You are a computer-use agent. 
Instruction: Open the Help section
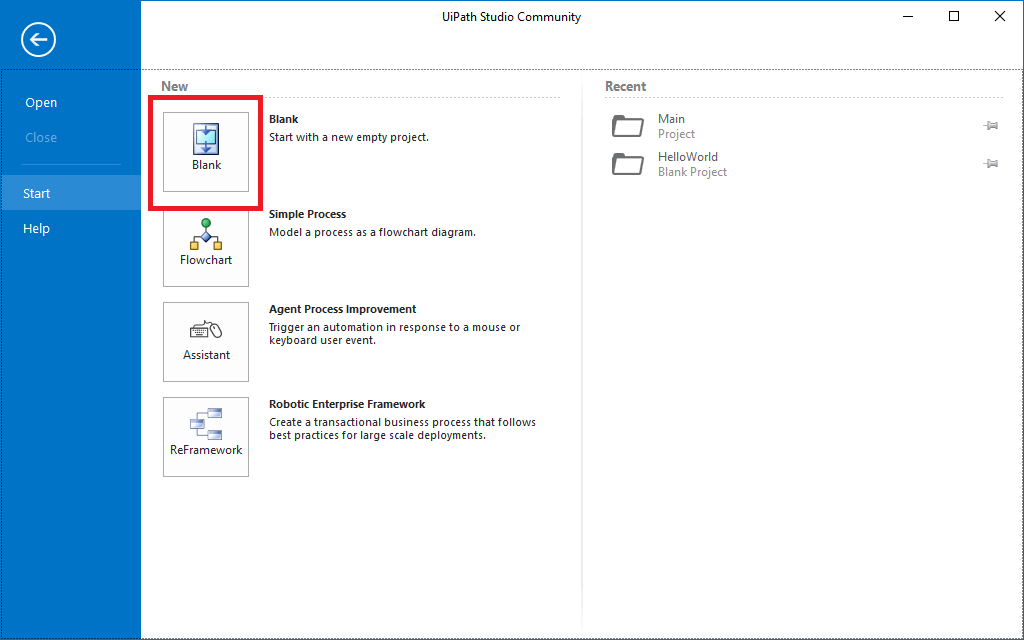coord(37,229)
